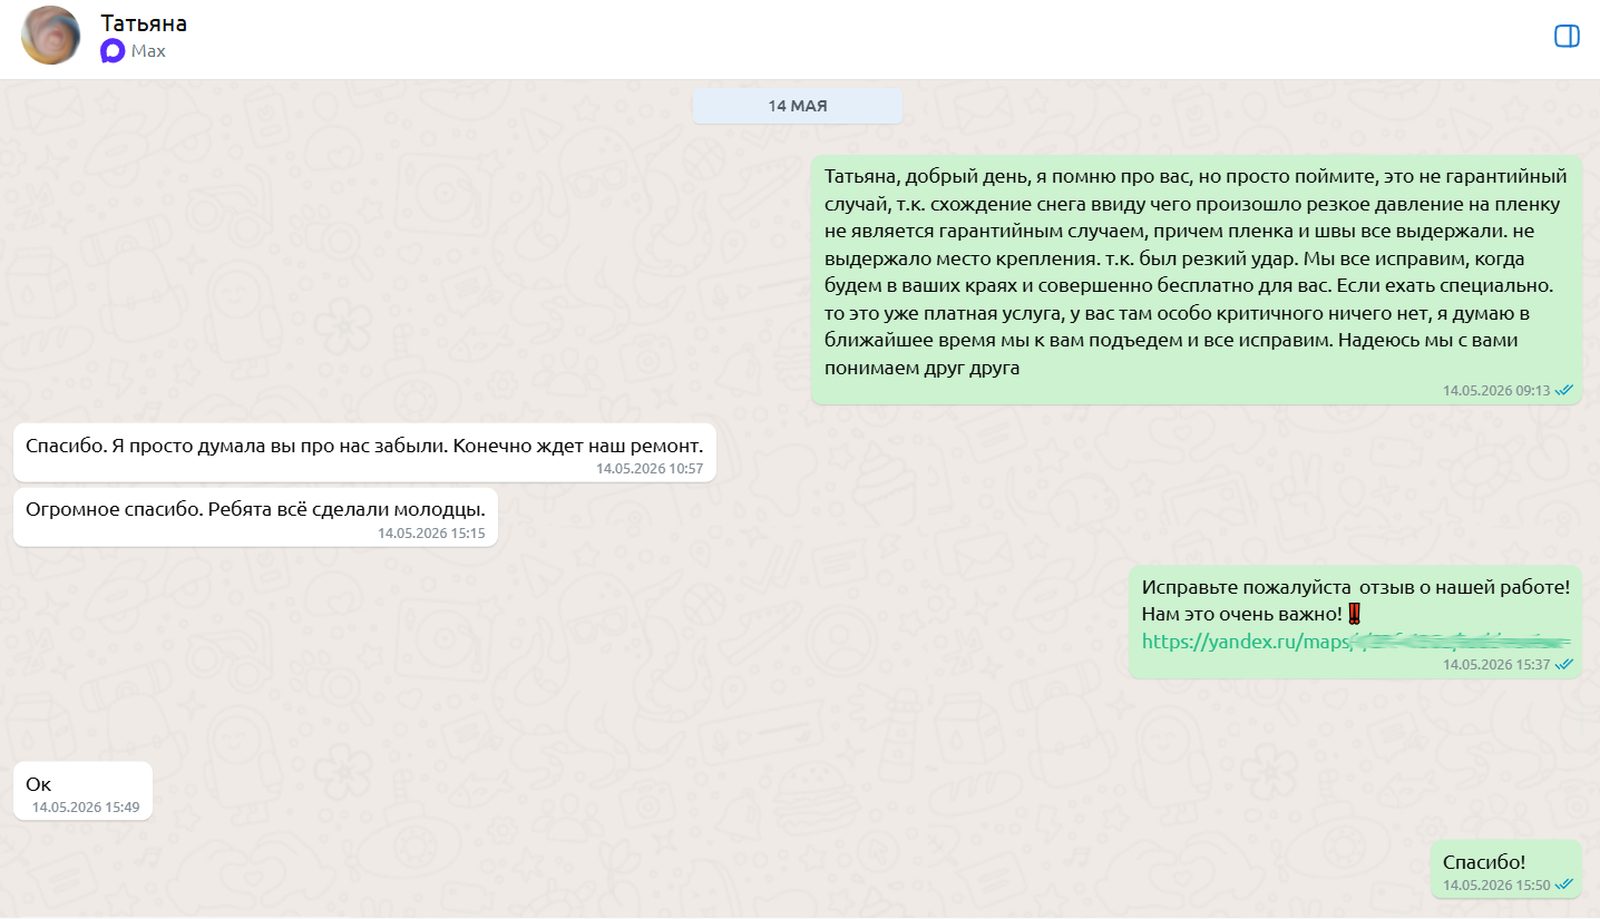This screenshot has width=1600, height=919.
Task: Click timestamp 14.05.2026 15:15
Action: (431, 534)
